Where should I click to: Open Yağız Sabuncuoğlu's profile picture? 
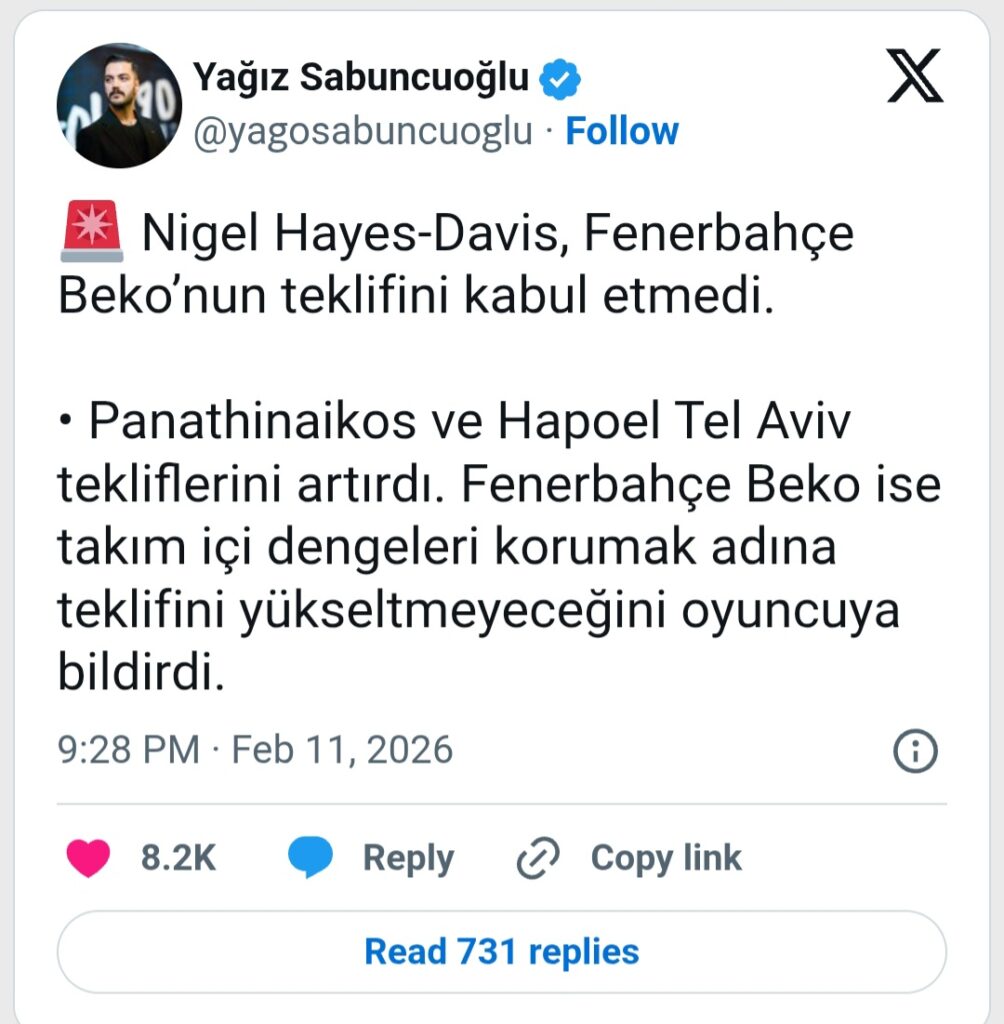119,105
